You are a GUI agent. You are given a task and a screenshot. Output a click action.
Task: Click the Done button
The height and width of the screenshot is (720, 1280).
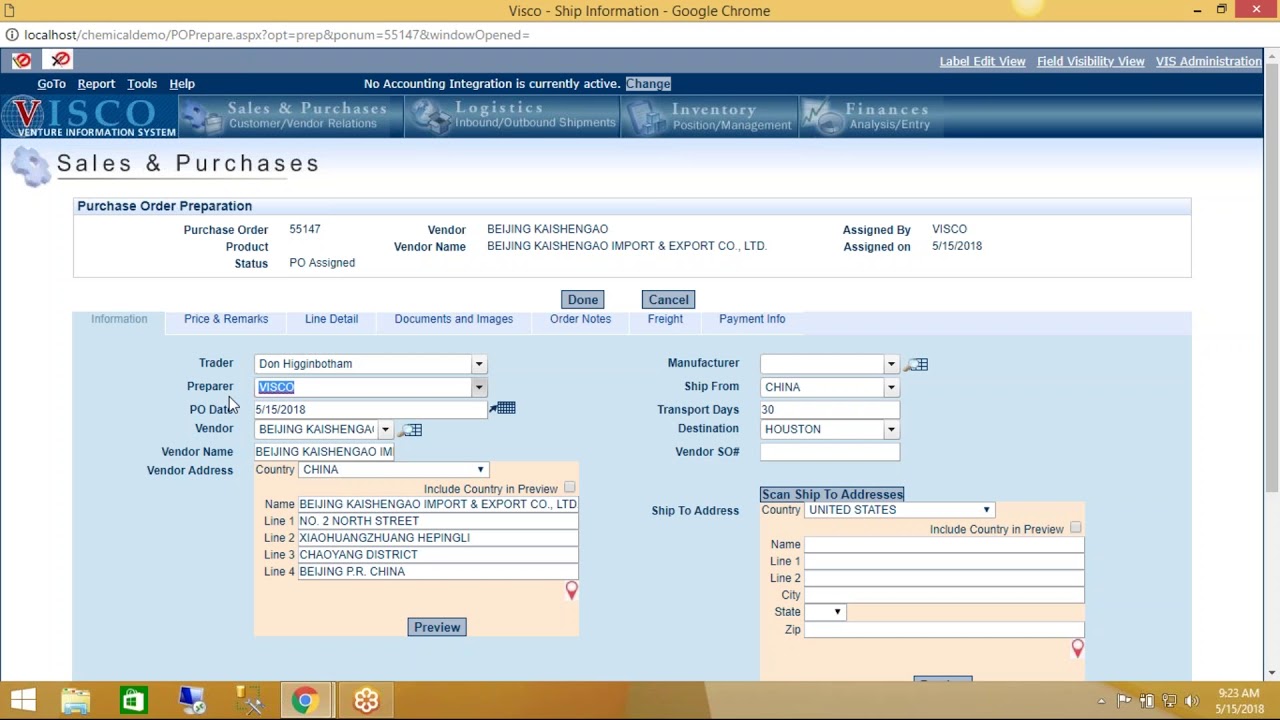(x=583, y=300)
